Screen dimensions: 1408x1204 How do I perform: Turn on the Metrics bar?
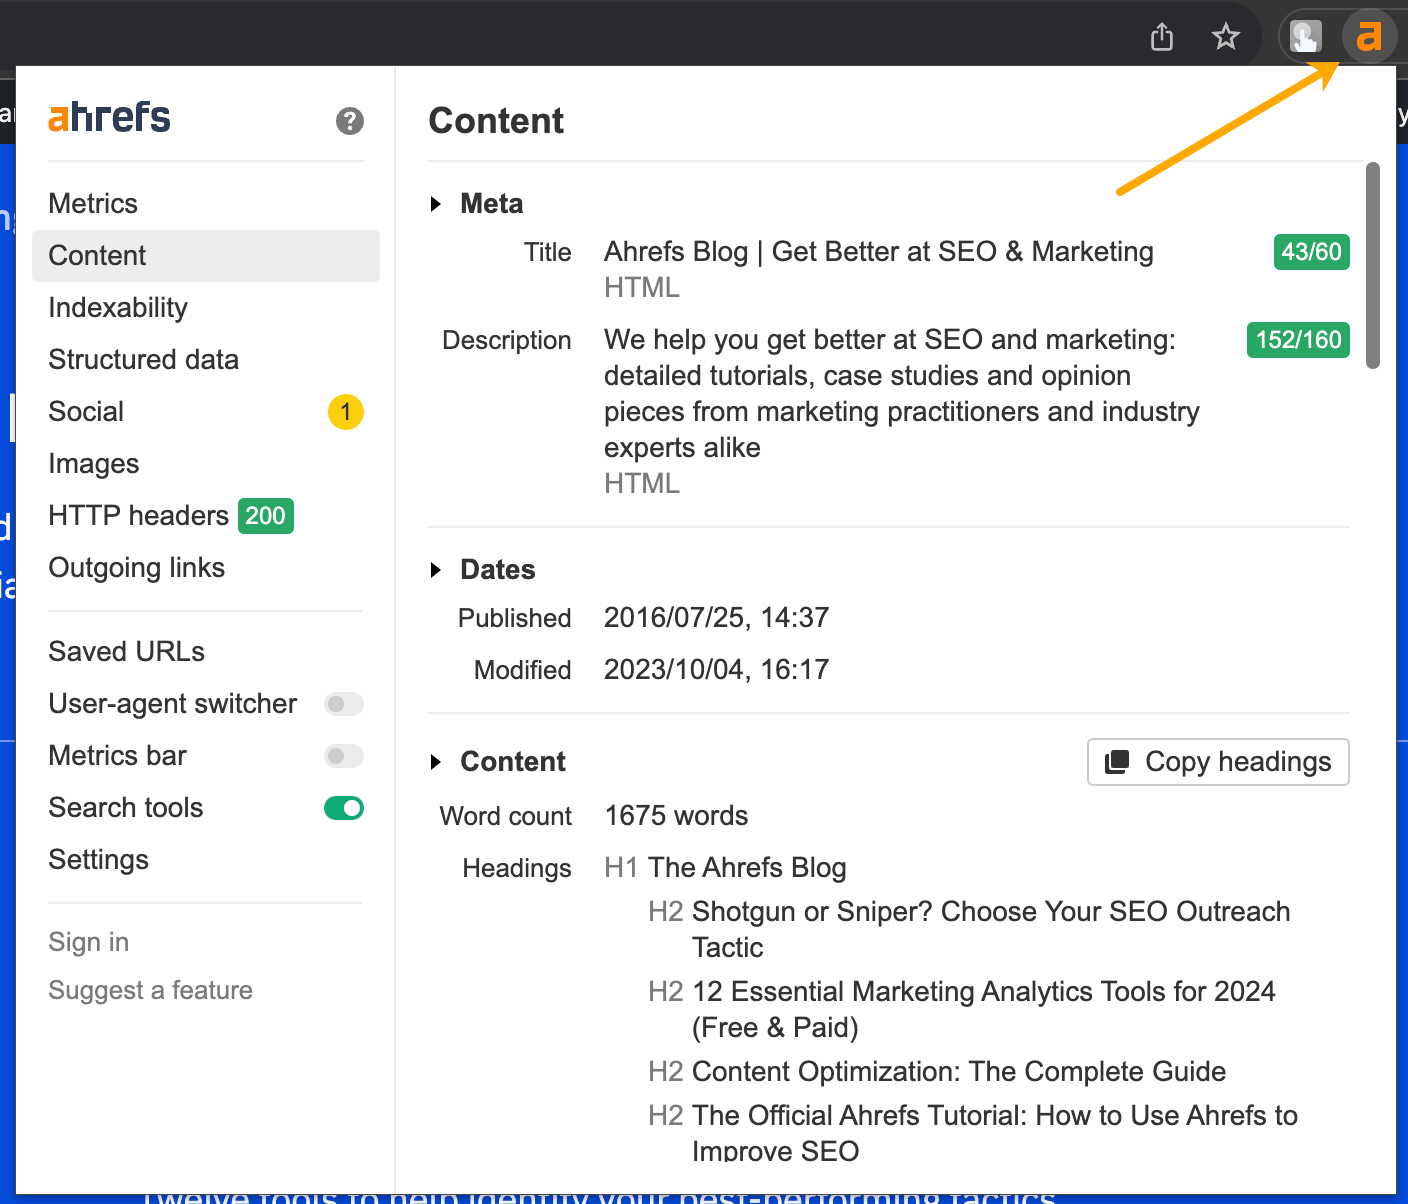[x=343, y=756]
